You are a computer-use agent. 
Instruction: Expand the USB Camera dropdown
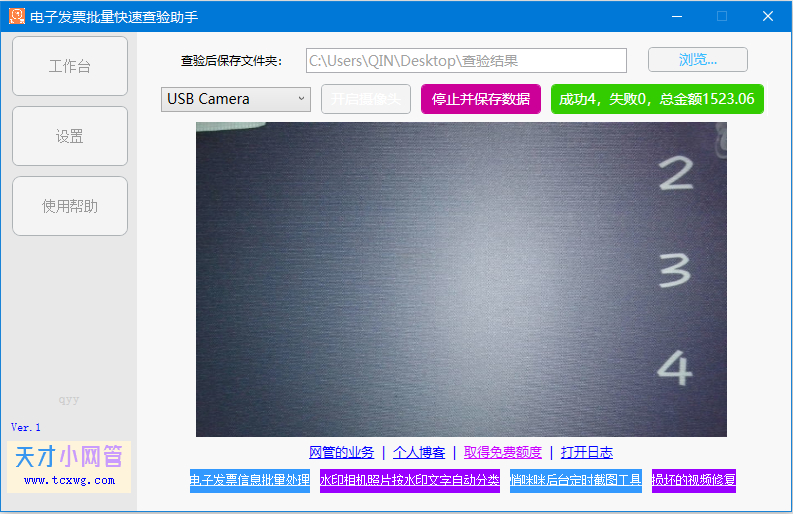pos(236,99)
